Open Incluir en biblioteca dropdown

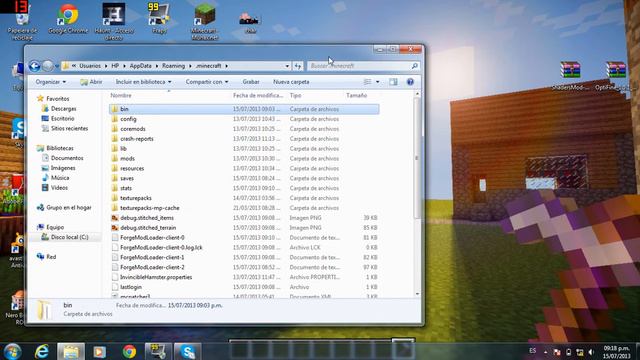(x=143, y=82)
